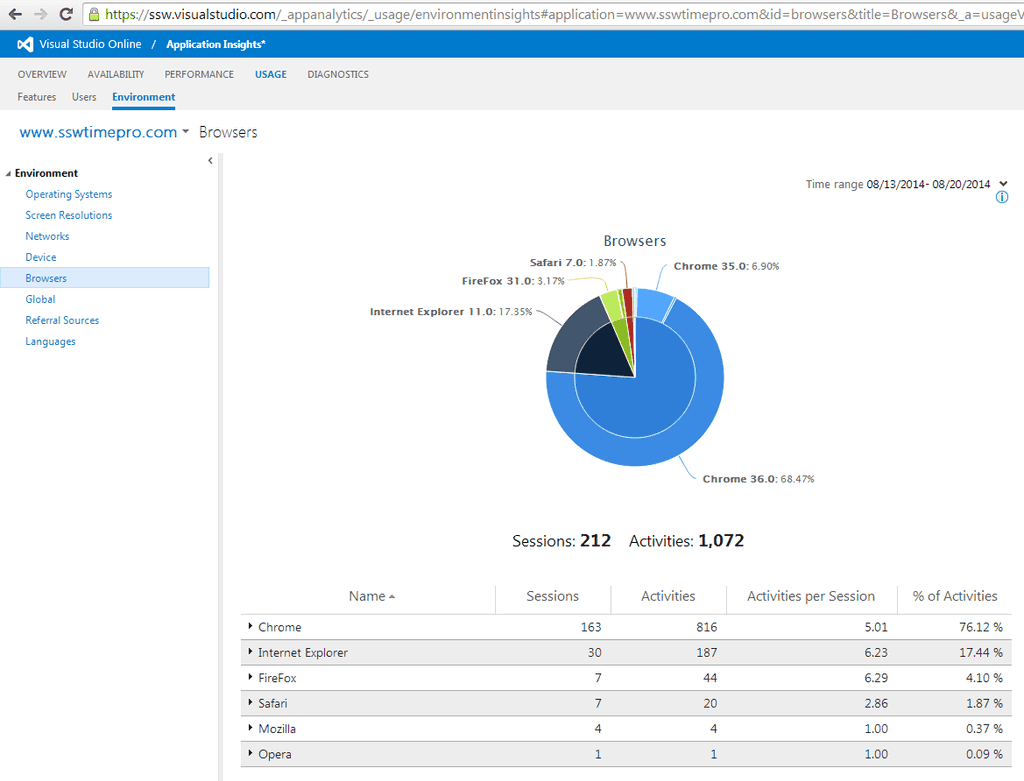Open the Time range dropdown

coord(1003,184)
